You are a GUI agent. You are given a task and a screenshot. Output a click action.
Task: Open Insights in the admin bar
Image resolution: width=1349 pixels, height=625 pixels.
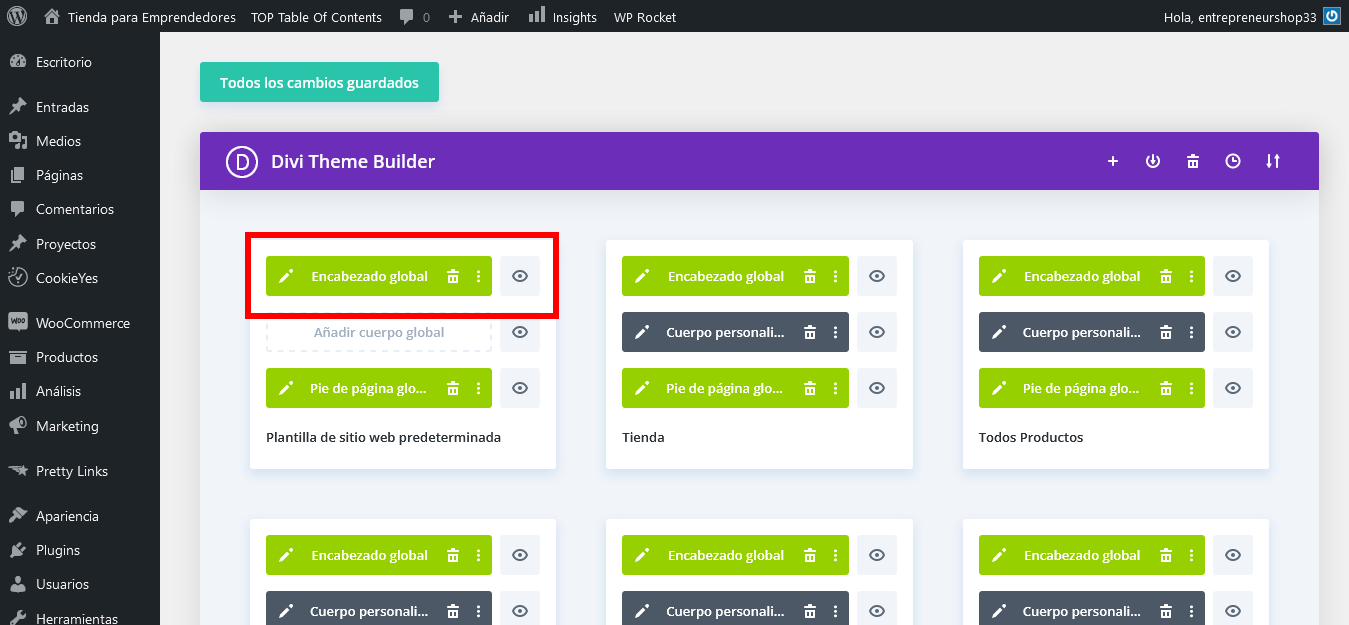click(x=562, y=16)
